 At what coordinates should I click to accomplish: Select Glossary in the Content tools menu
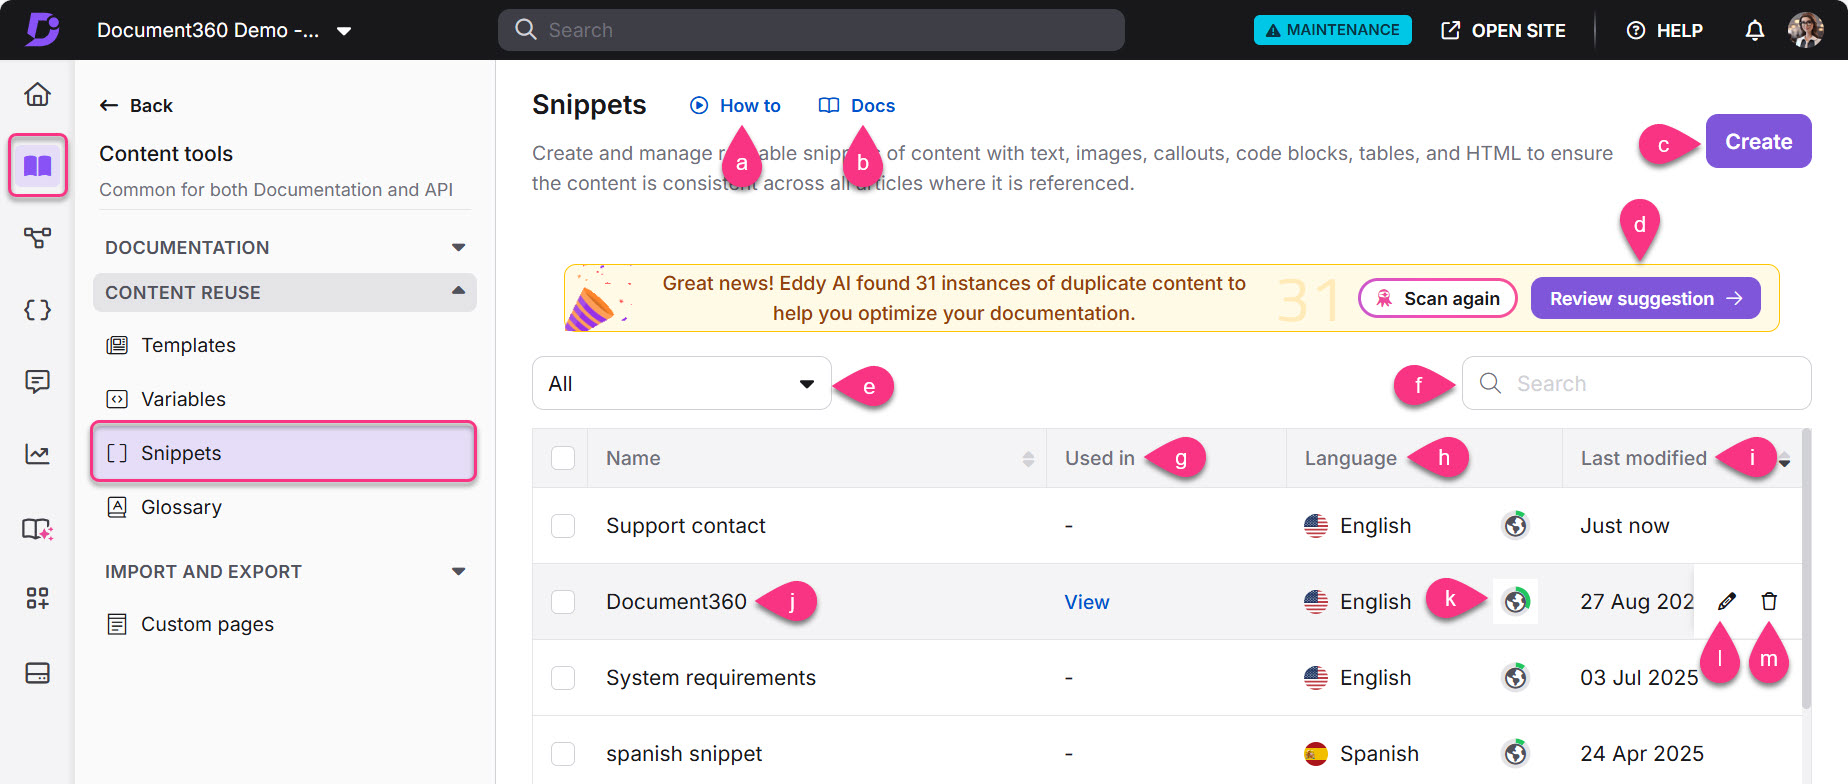(181, 507)
